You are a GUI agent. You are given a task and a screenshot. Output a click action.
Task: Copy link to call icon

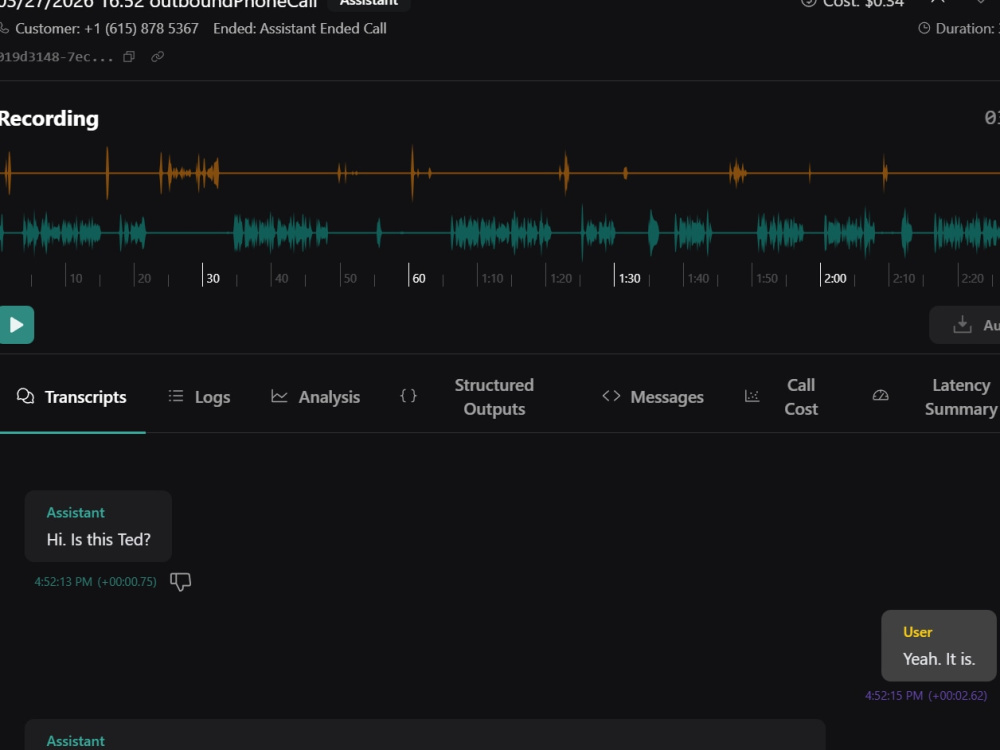(158, 57)
